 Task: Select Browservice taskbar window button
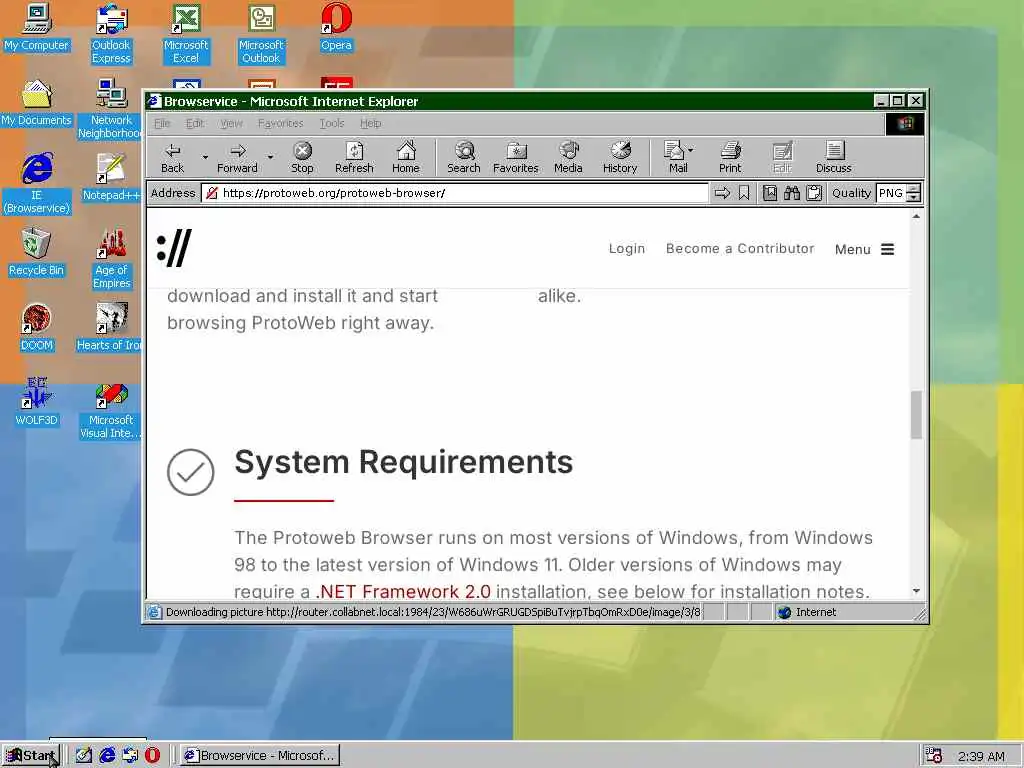tap(260, 756)
